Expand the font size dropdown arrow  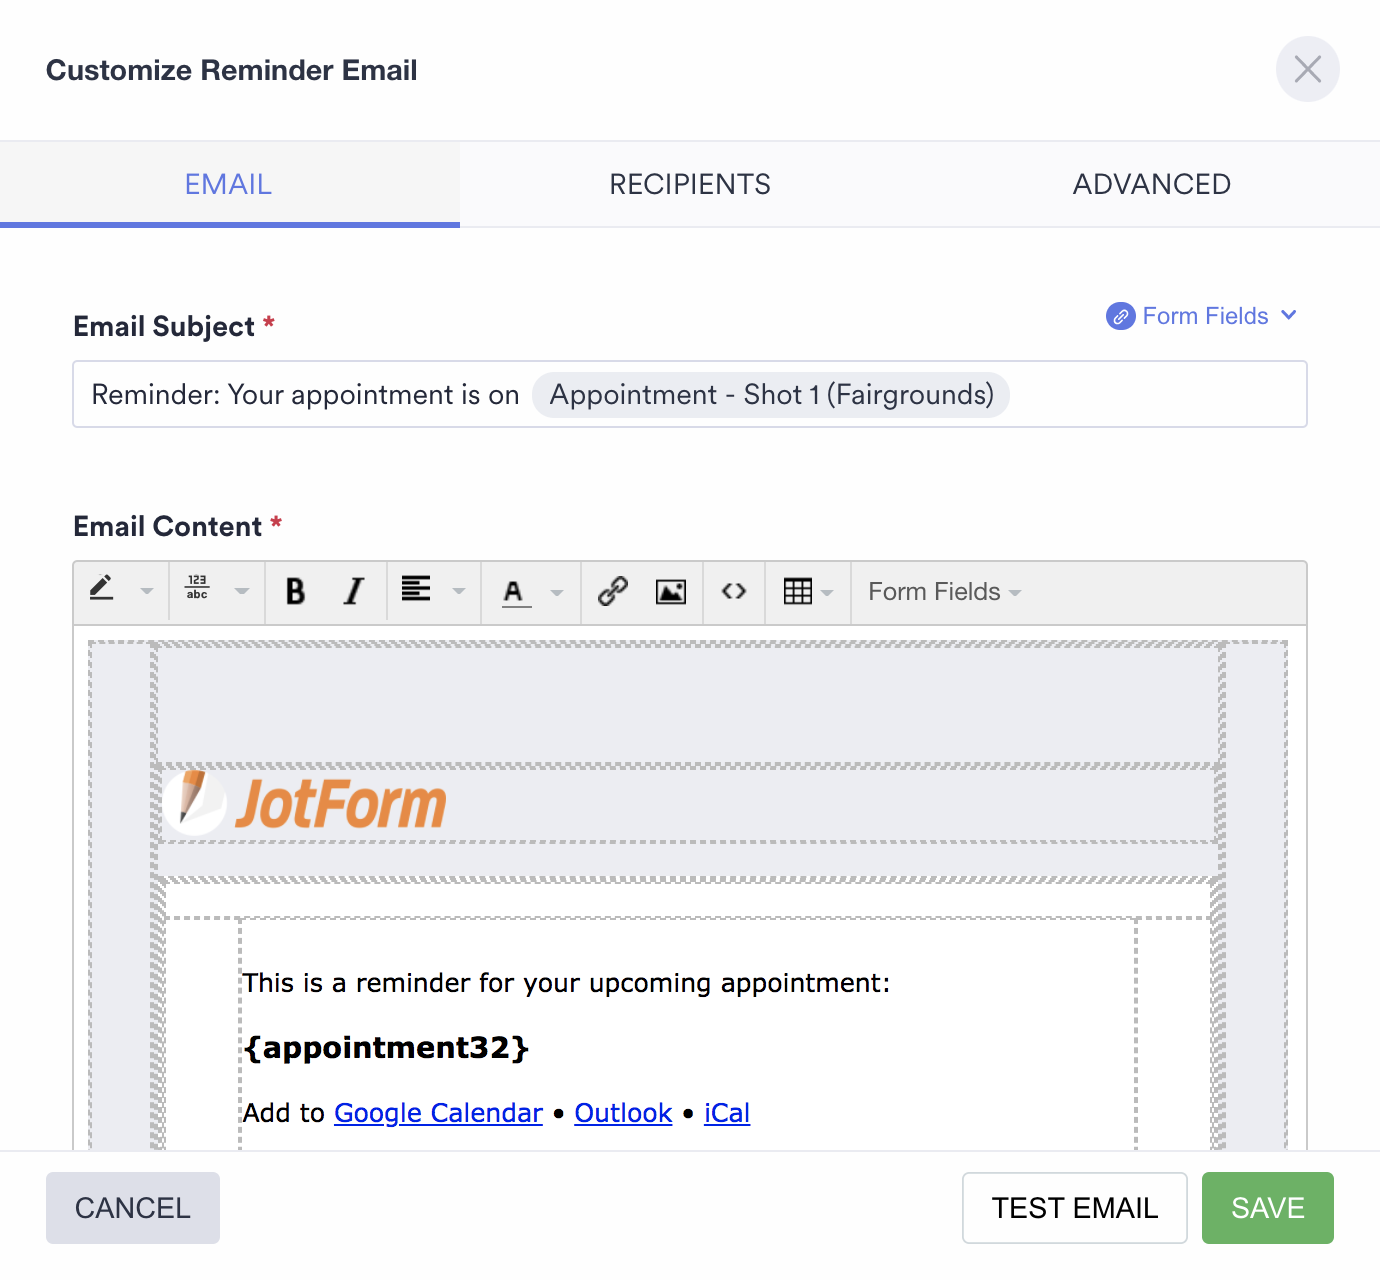241,592
